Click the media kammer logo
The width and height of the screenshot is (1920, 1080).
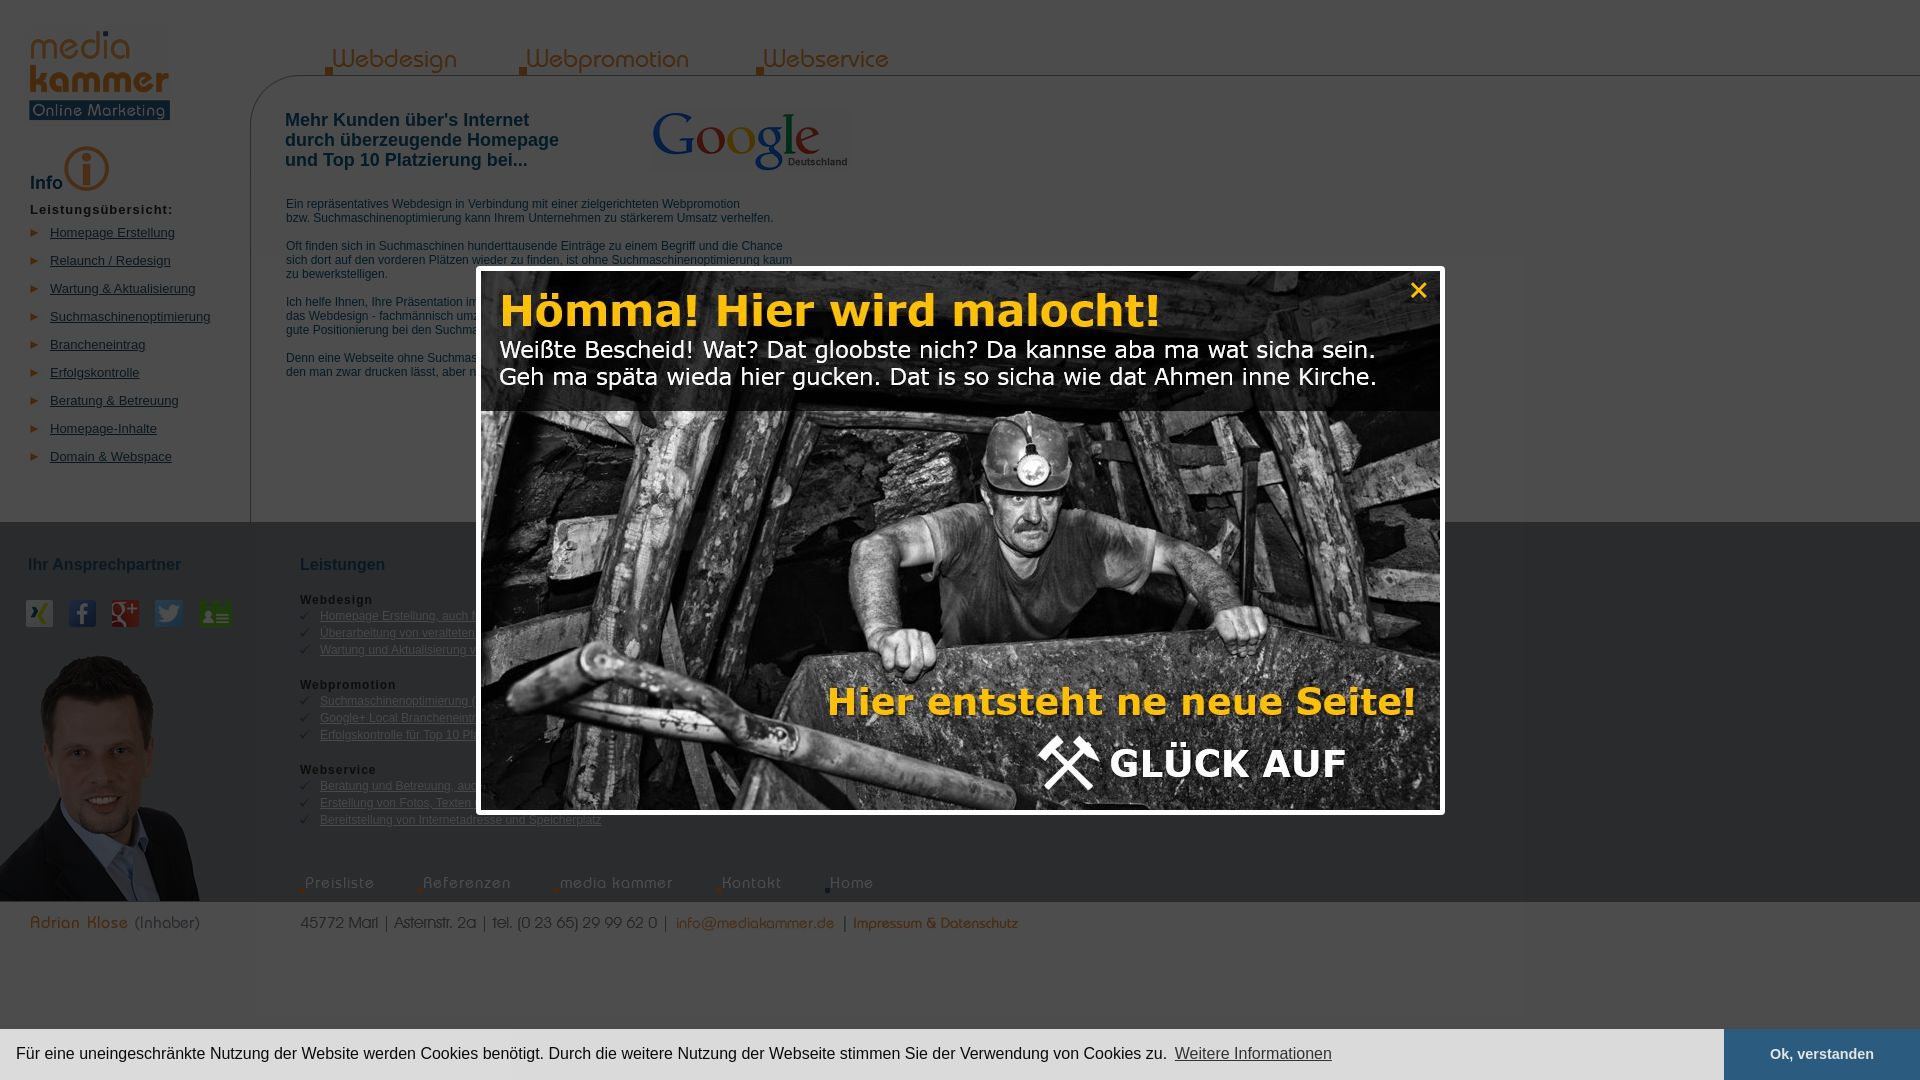click(x=99, y=75)
